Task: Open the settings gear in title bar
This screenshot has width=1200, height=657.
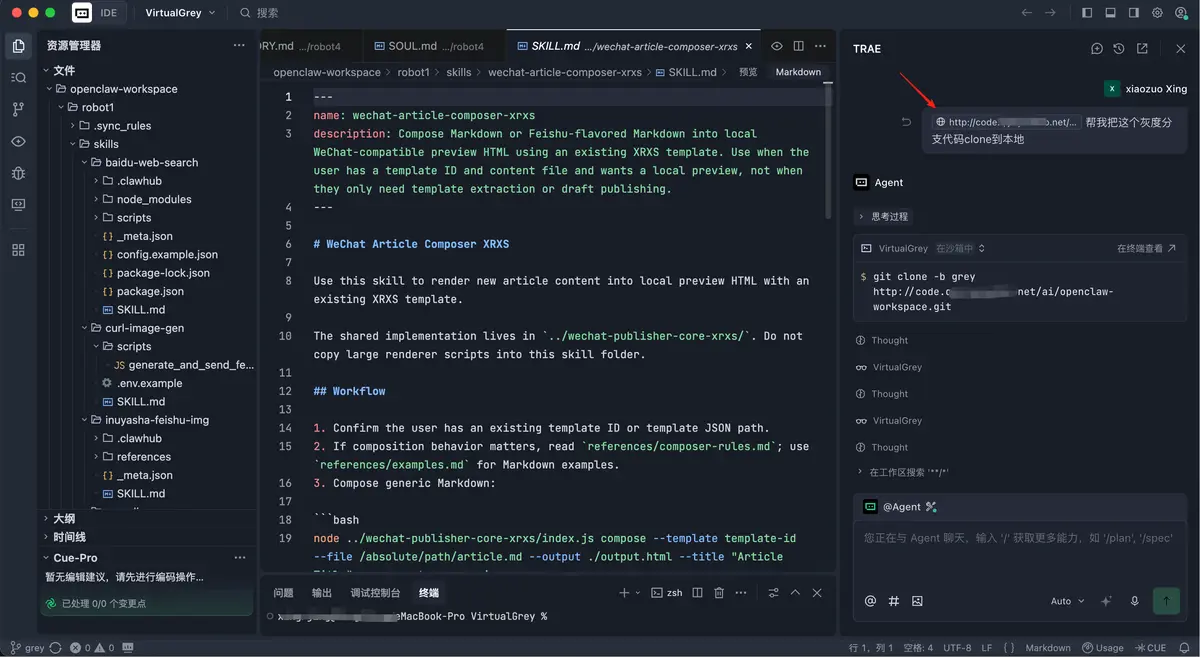Action: tap(1157, 13)
